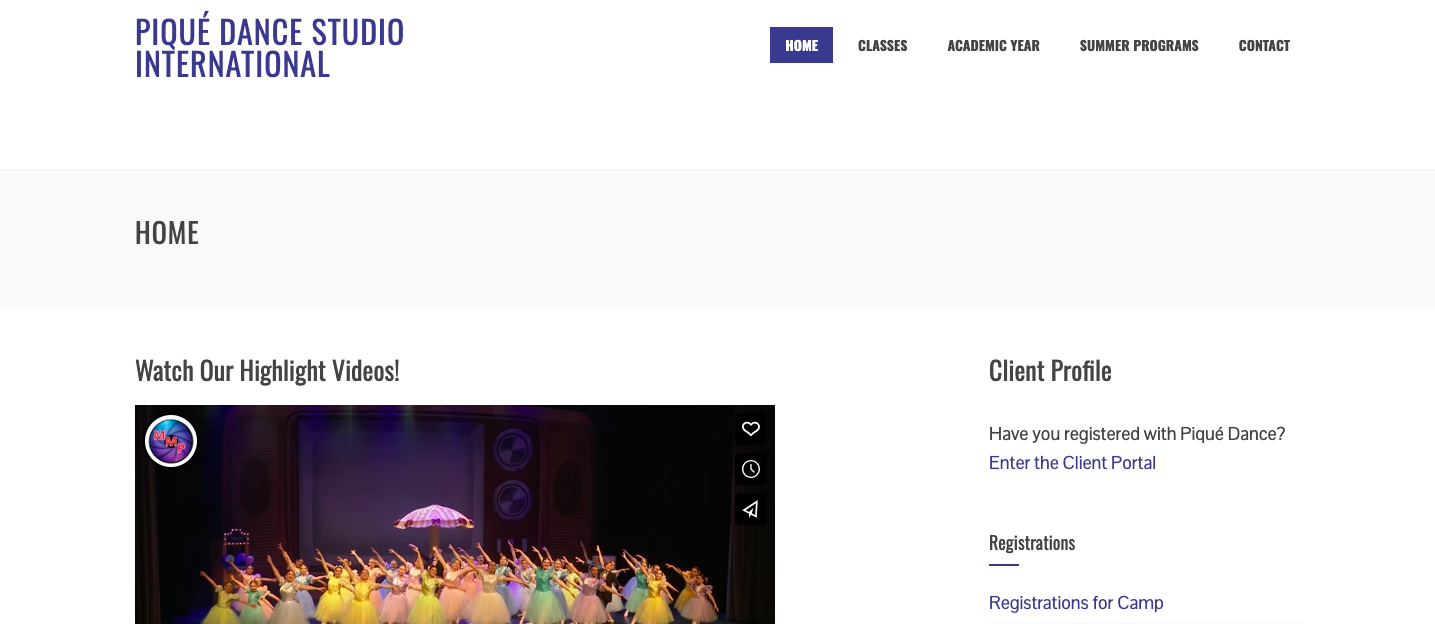Follow the Enter the Client Portal link

point(1072,463)
